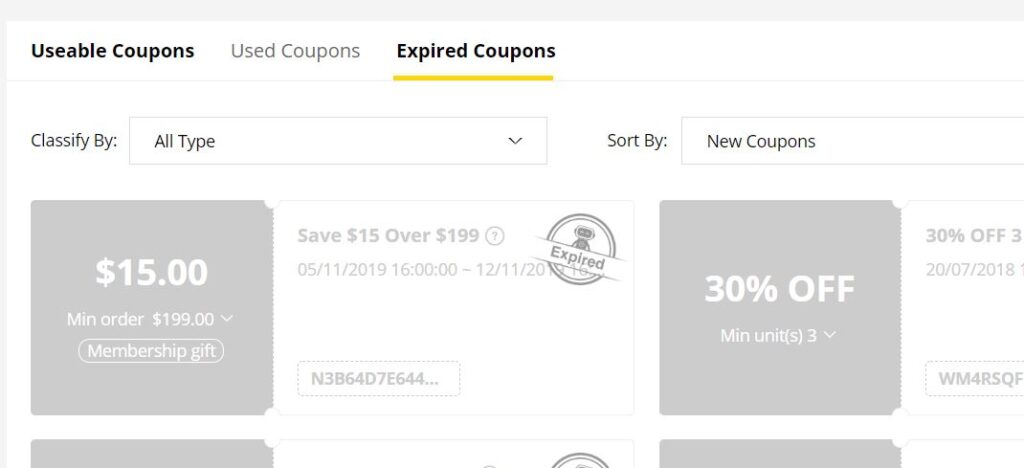Select the coupon code N3B64D7E644
The image size is (1024, 468).
pyautogui.click(x=378, y=379)
